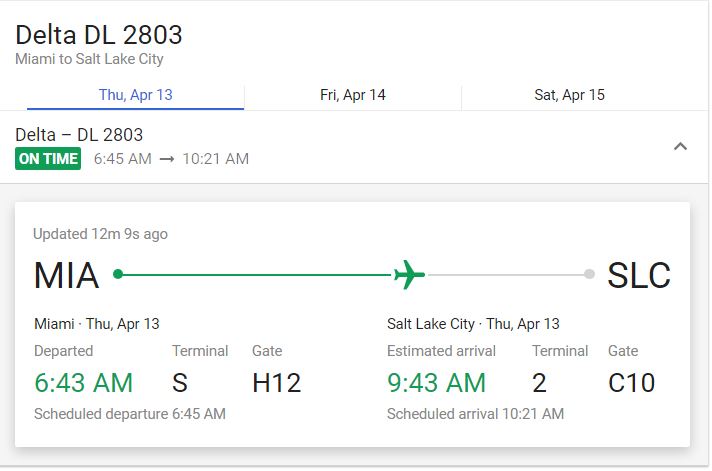The image size is (712, 471).
Task: Click the grey remaining flight progress line
Action: click(x=506, y=274)
